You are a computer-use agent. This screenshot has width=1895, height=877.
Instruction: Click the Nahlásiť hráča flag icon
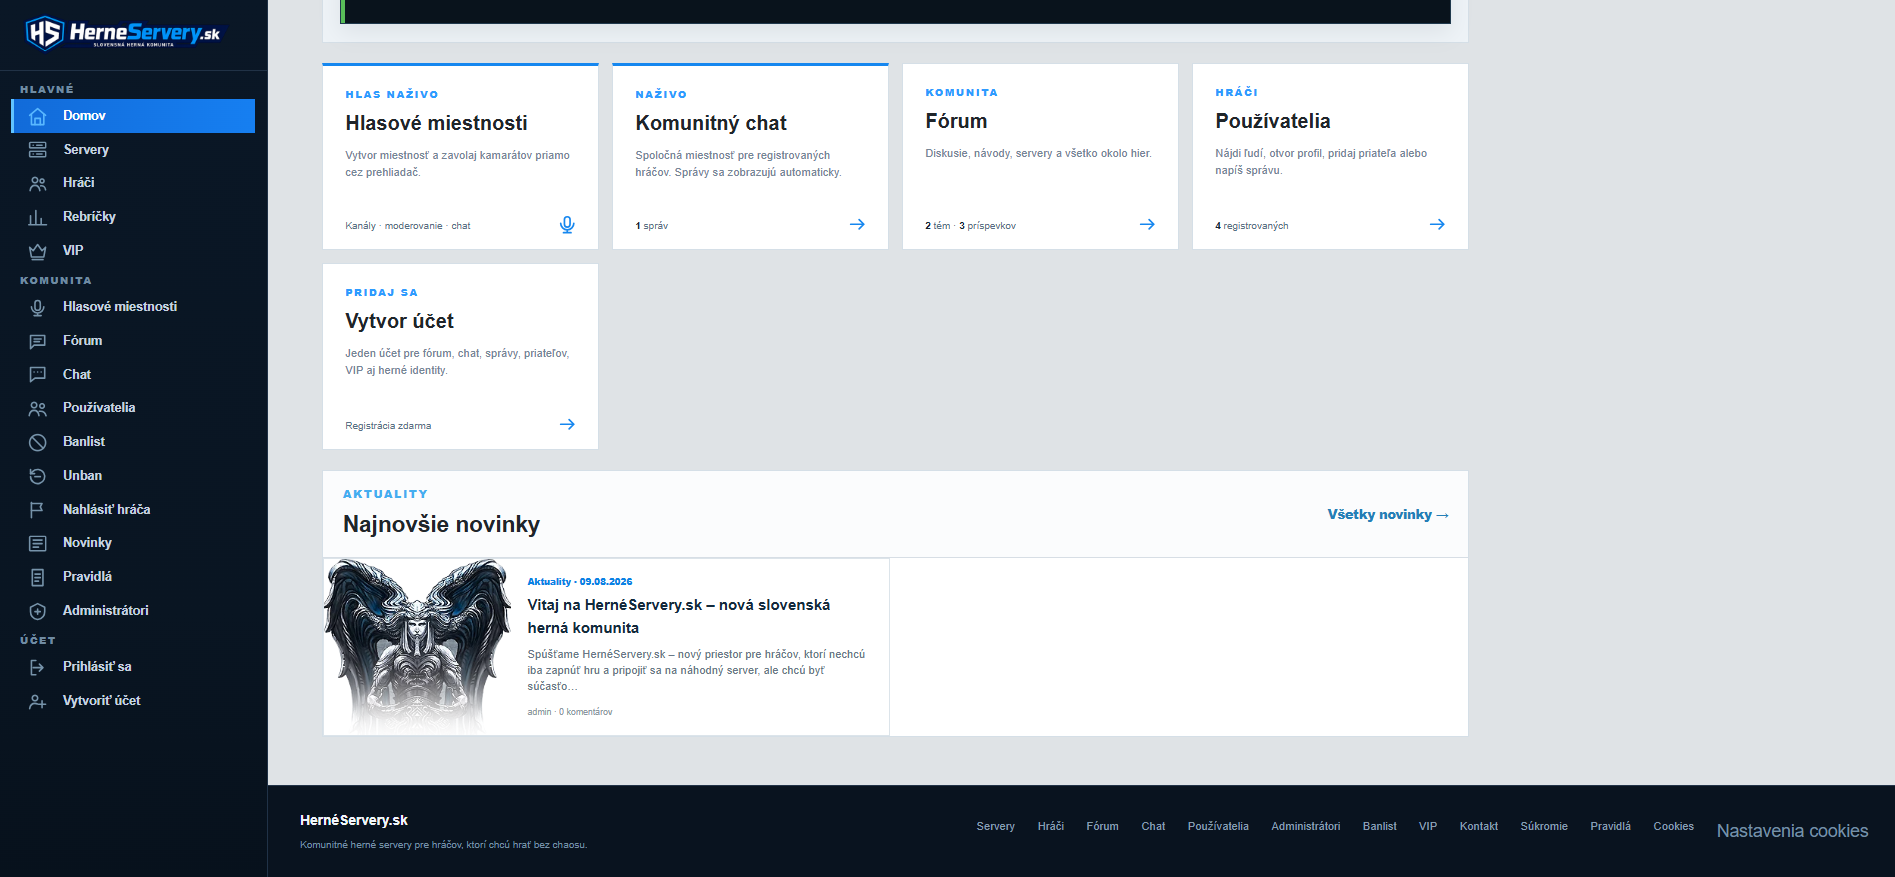tap(38, 510)
